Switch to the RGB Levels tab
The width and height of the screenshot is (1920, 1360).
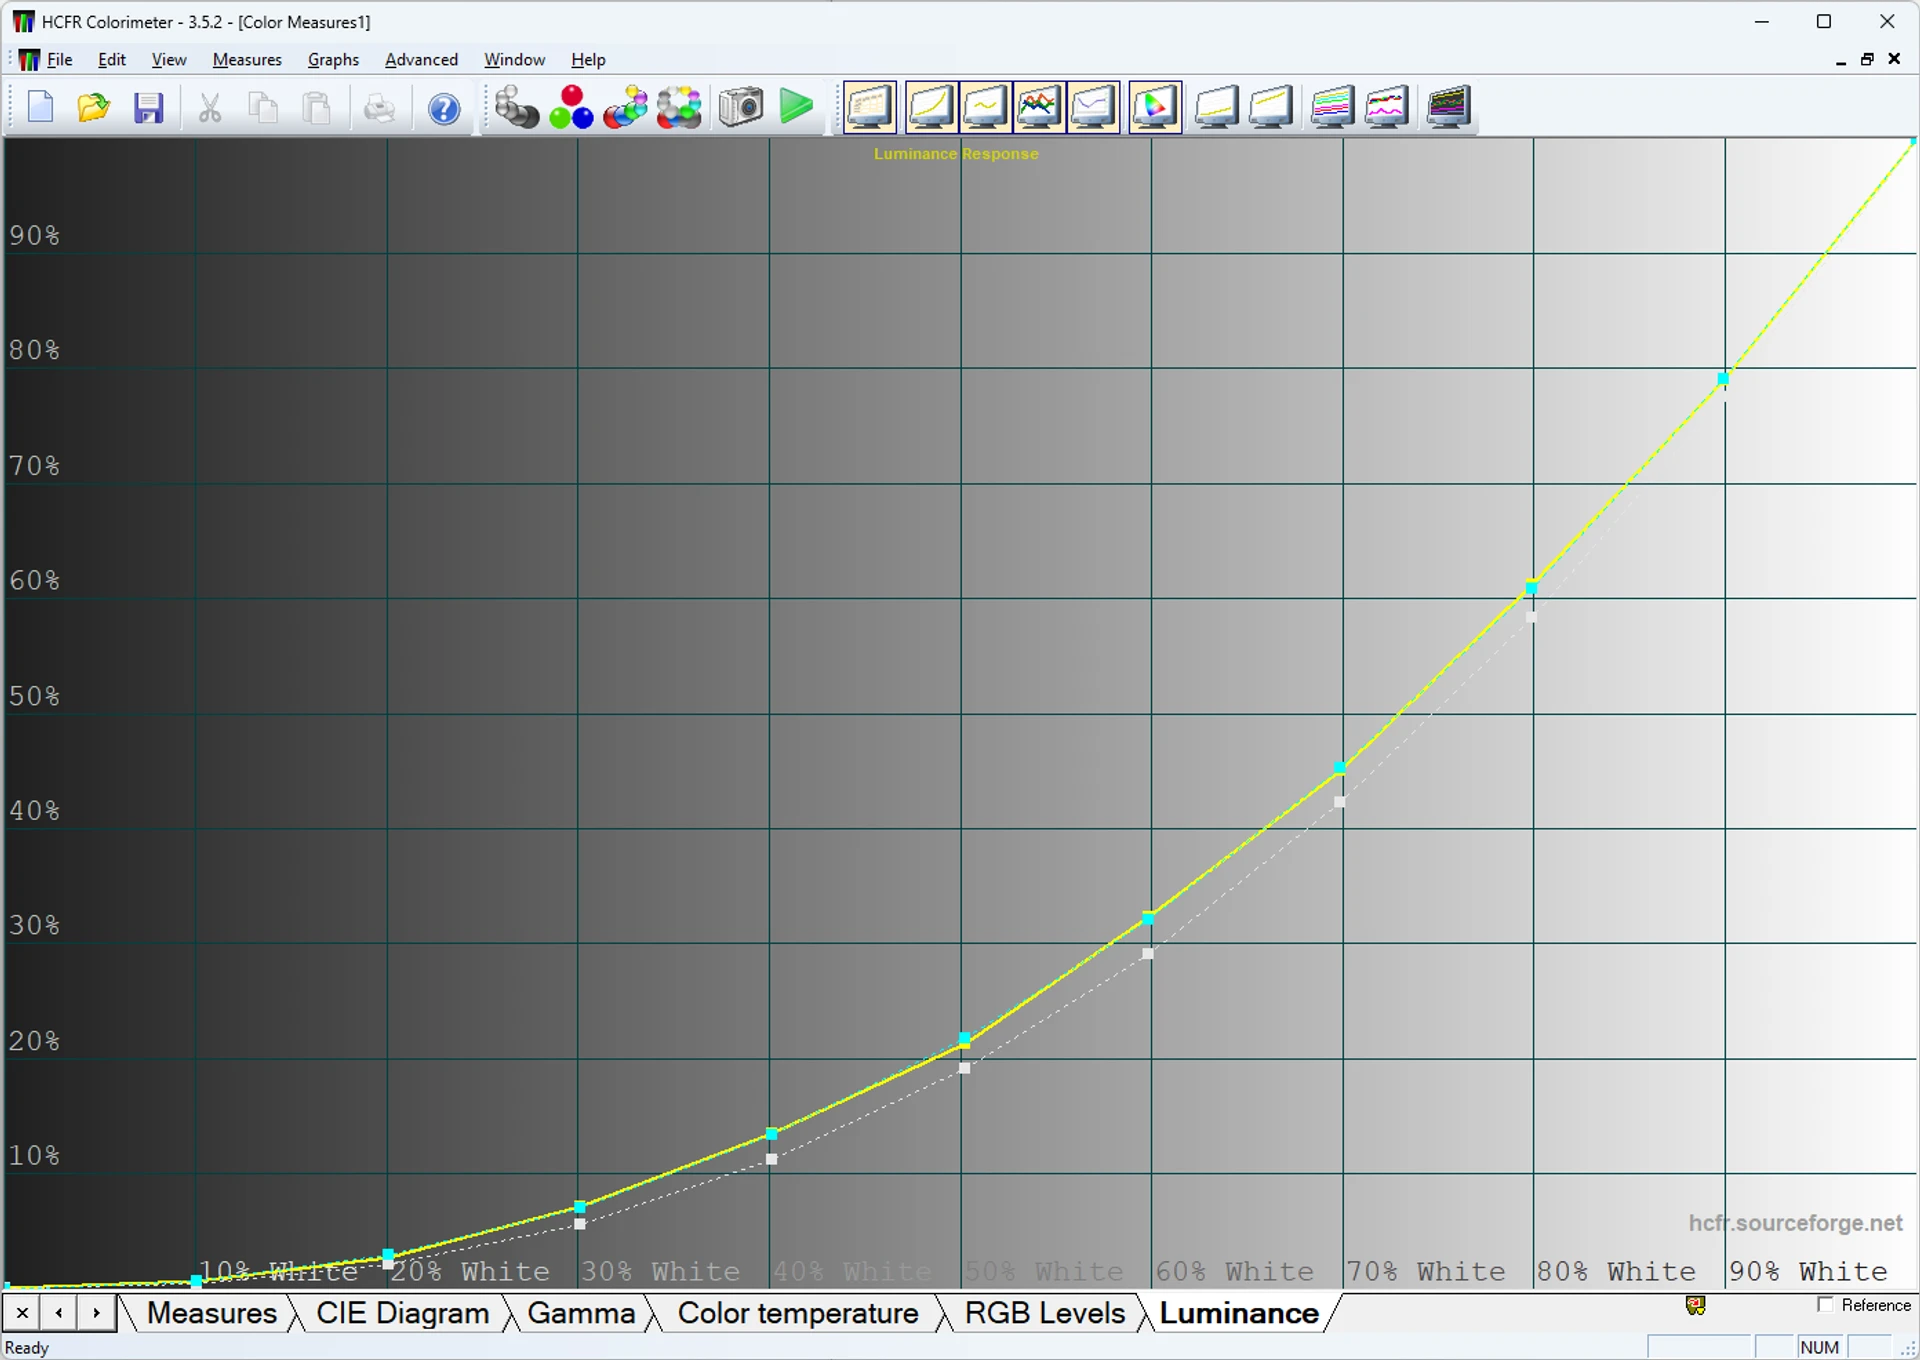pos(1045,1313)
